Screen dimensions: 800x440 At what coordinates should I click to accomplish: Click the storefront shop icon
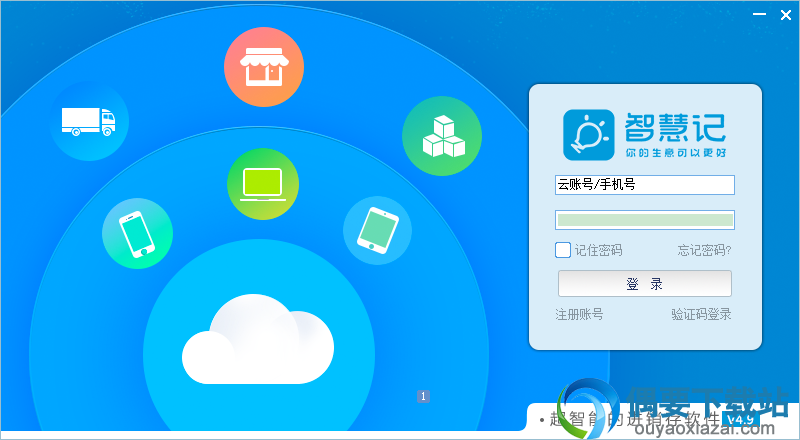(264, 67)
